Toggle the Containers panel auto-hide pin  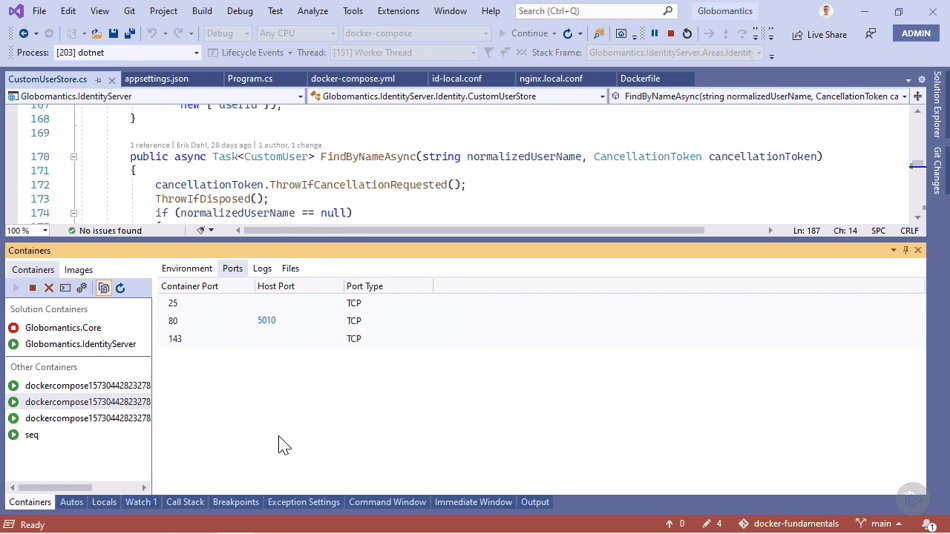pyautogui.click(x=906, y=250)
